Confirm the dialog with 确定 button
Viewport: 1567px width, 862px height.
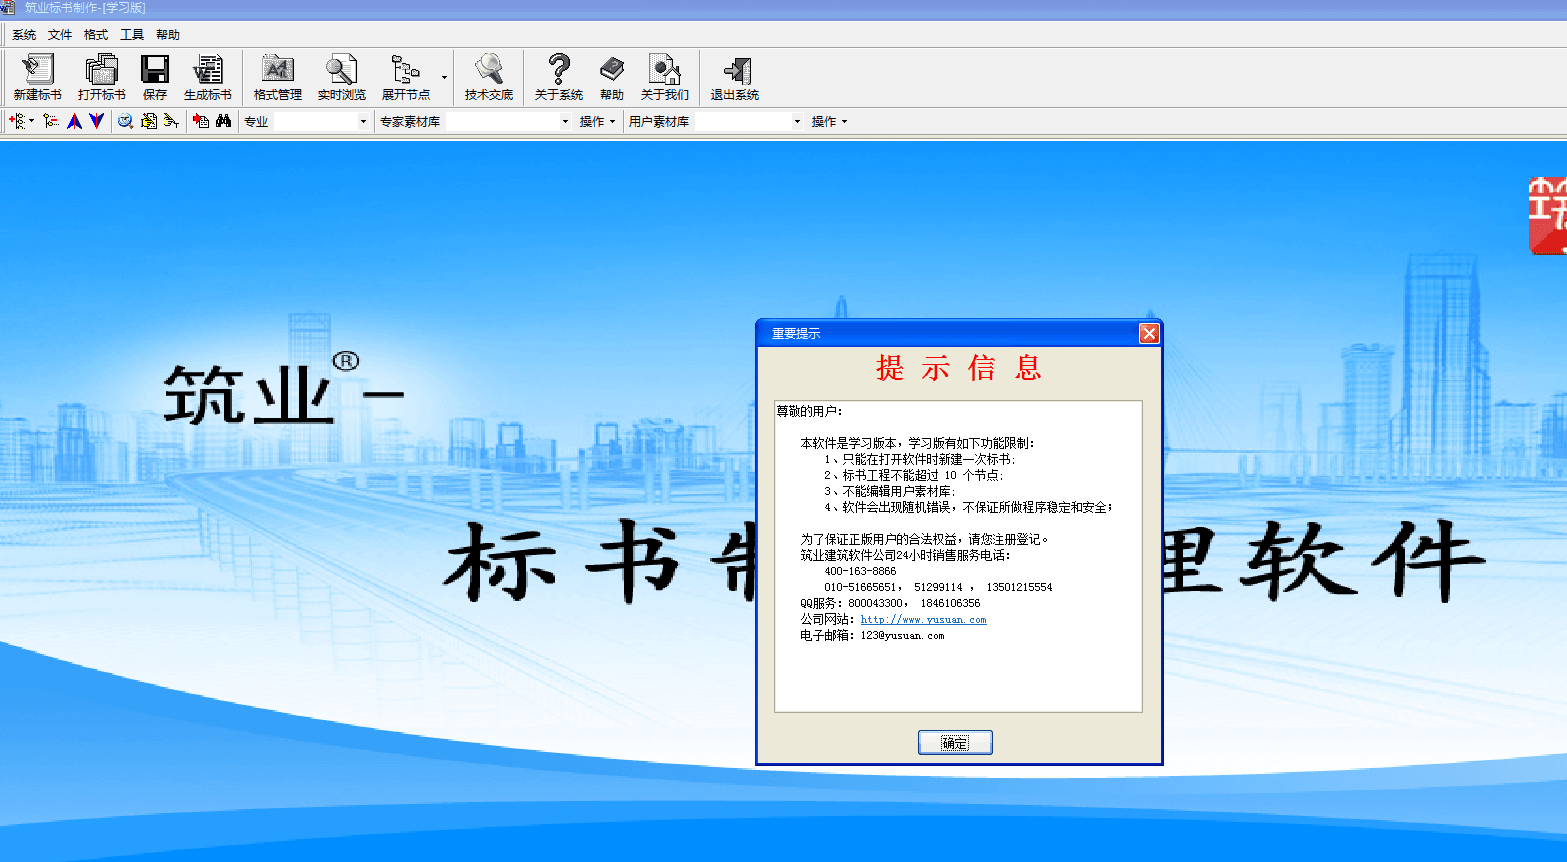[955, 742]
